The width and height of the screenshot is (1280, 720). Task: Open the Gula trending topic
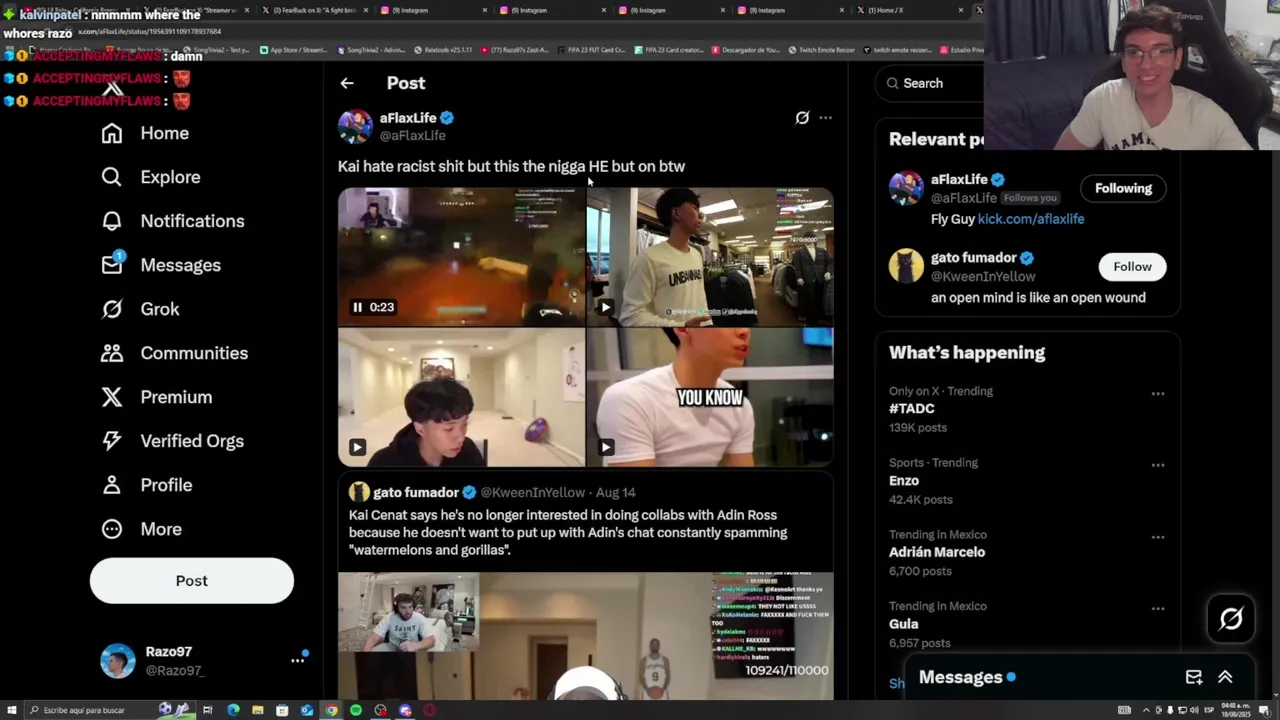click(904, 624)
